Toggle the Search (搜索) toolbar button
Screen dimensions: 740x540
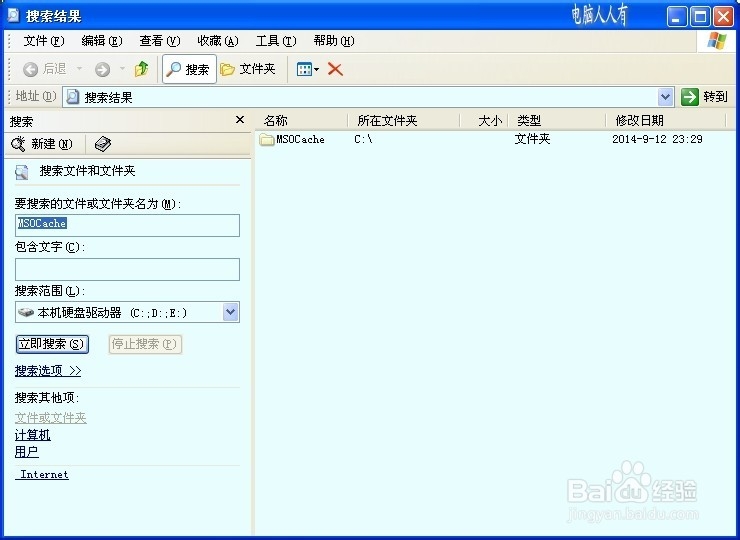pyautogui.click(x=189, y=69)
